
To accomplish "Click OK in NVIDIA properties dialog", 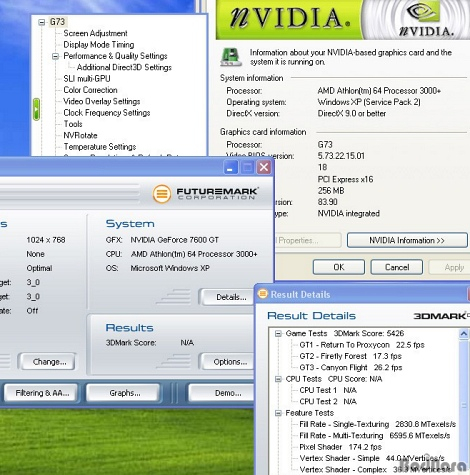I will pos(339,267).
